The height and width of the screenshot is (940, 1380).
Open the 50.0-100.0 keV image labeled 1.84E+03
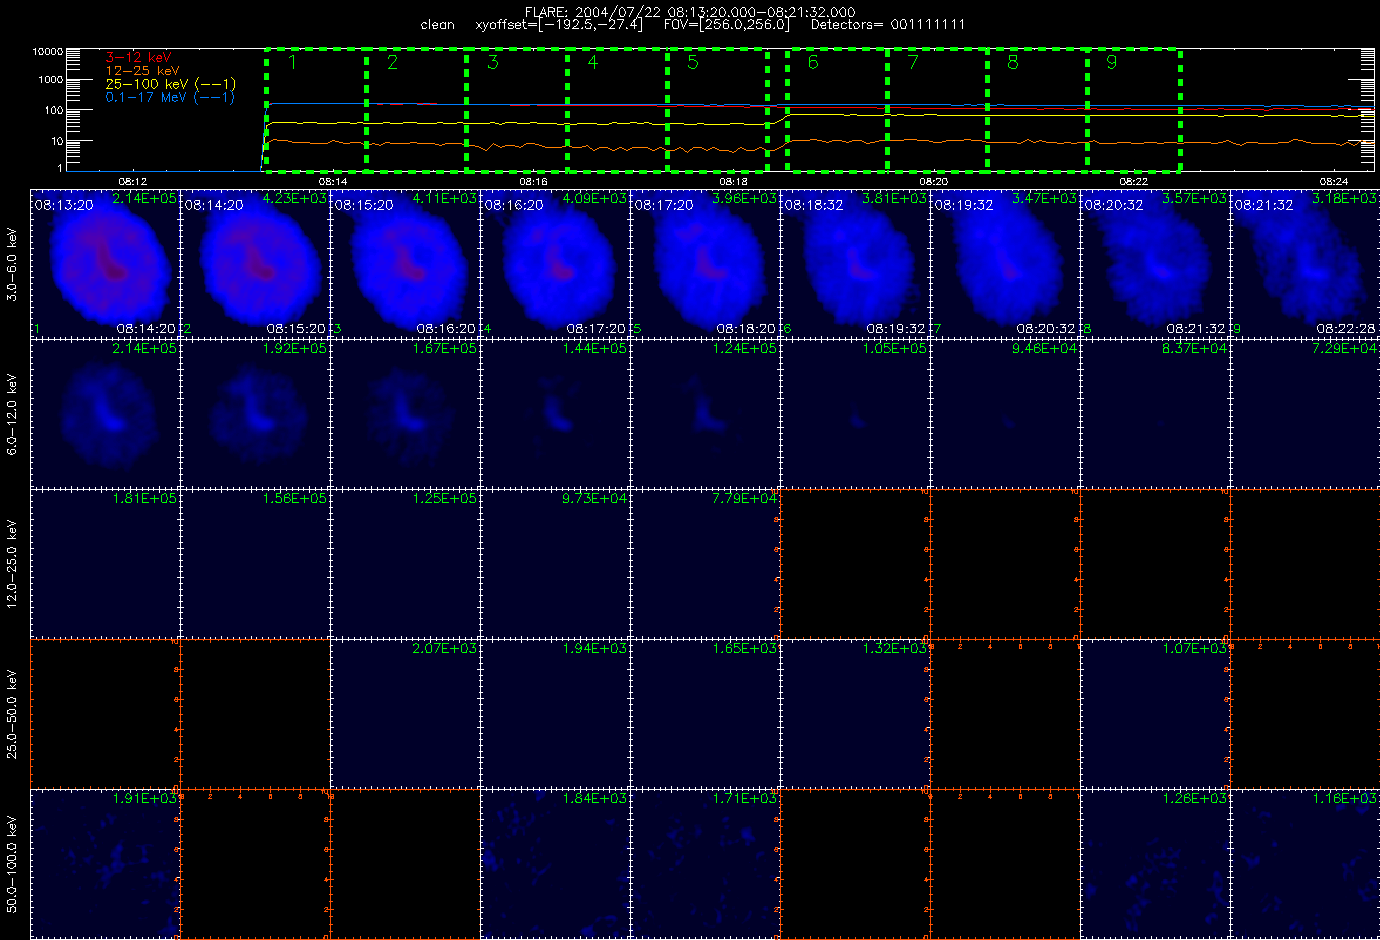(555, 864)
